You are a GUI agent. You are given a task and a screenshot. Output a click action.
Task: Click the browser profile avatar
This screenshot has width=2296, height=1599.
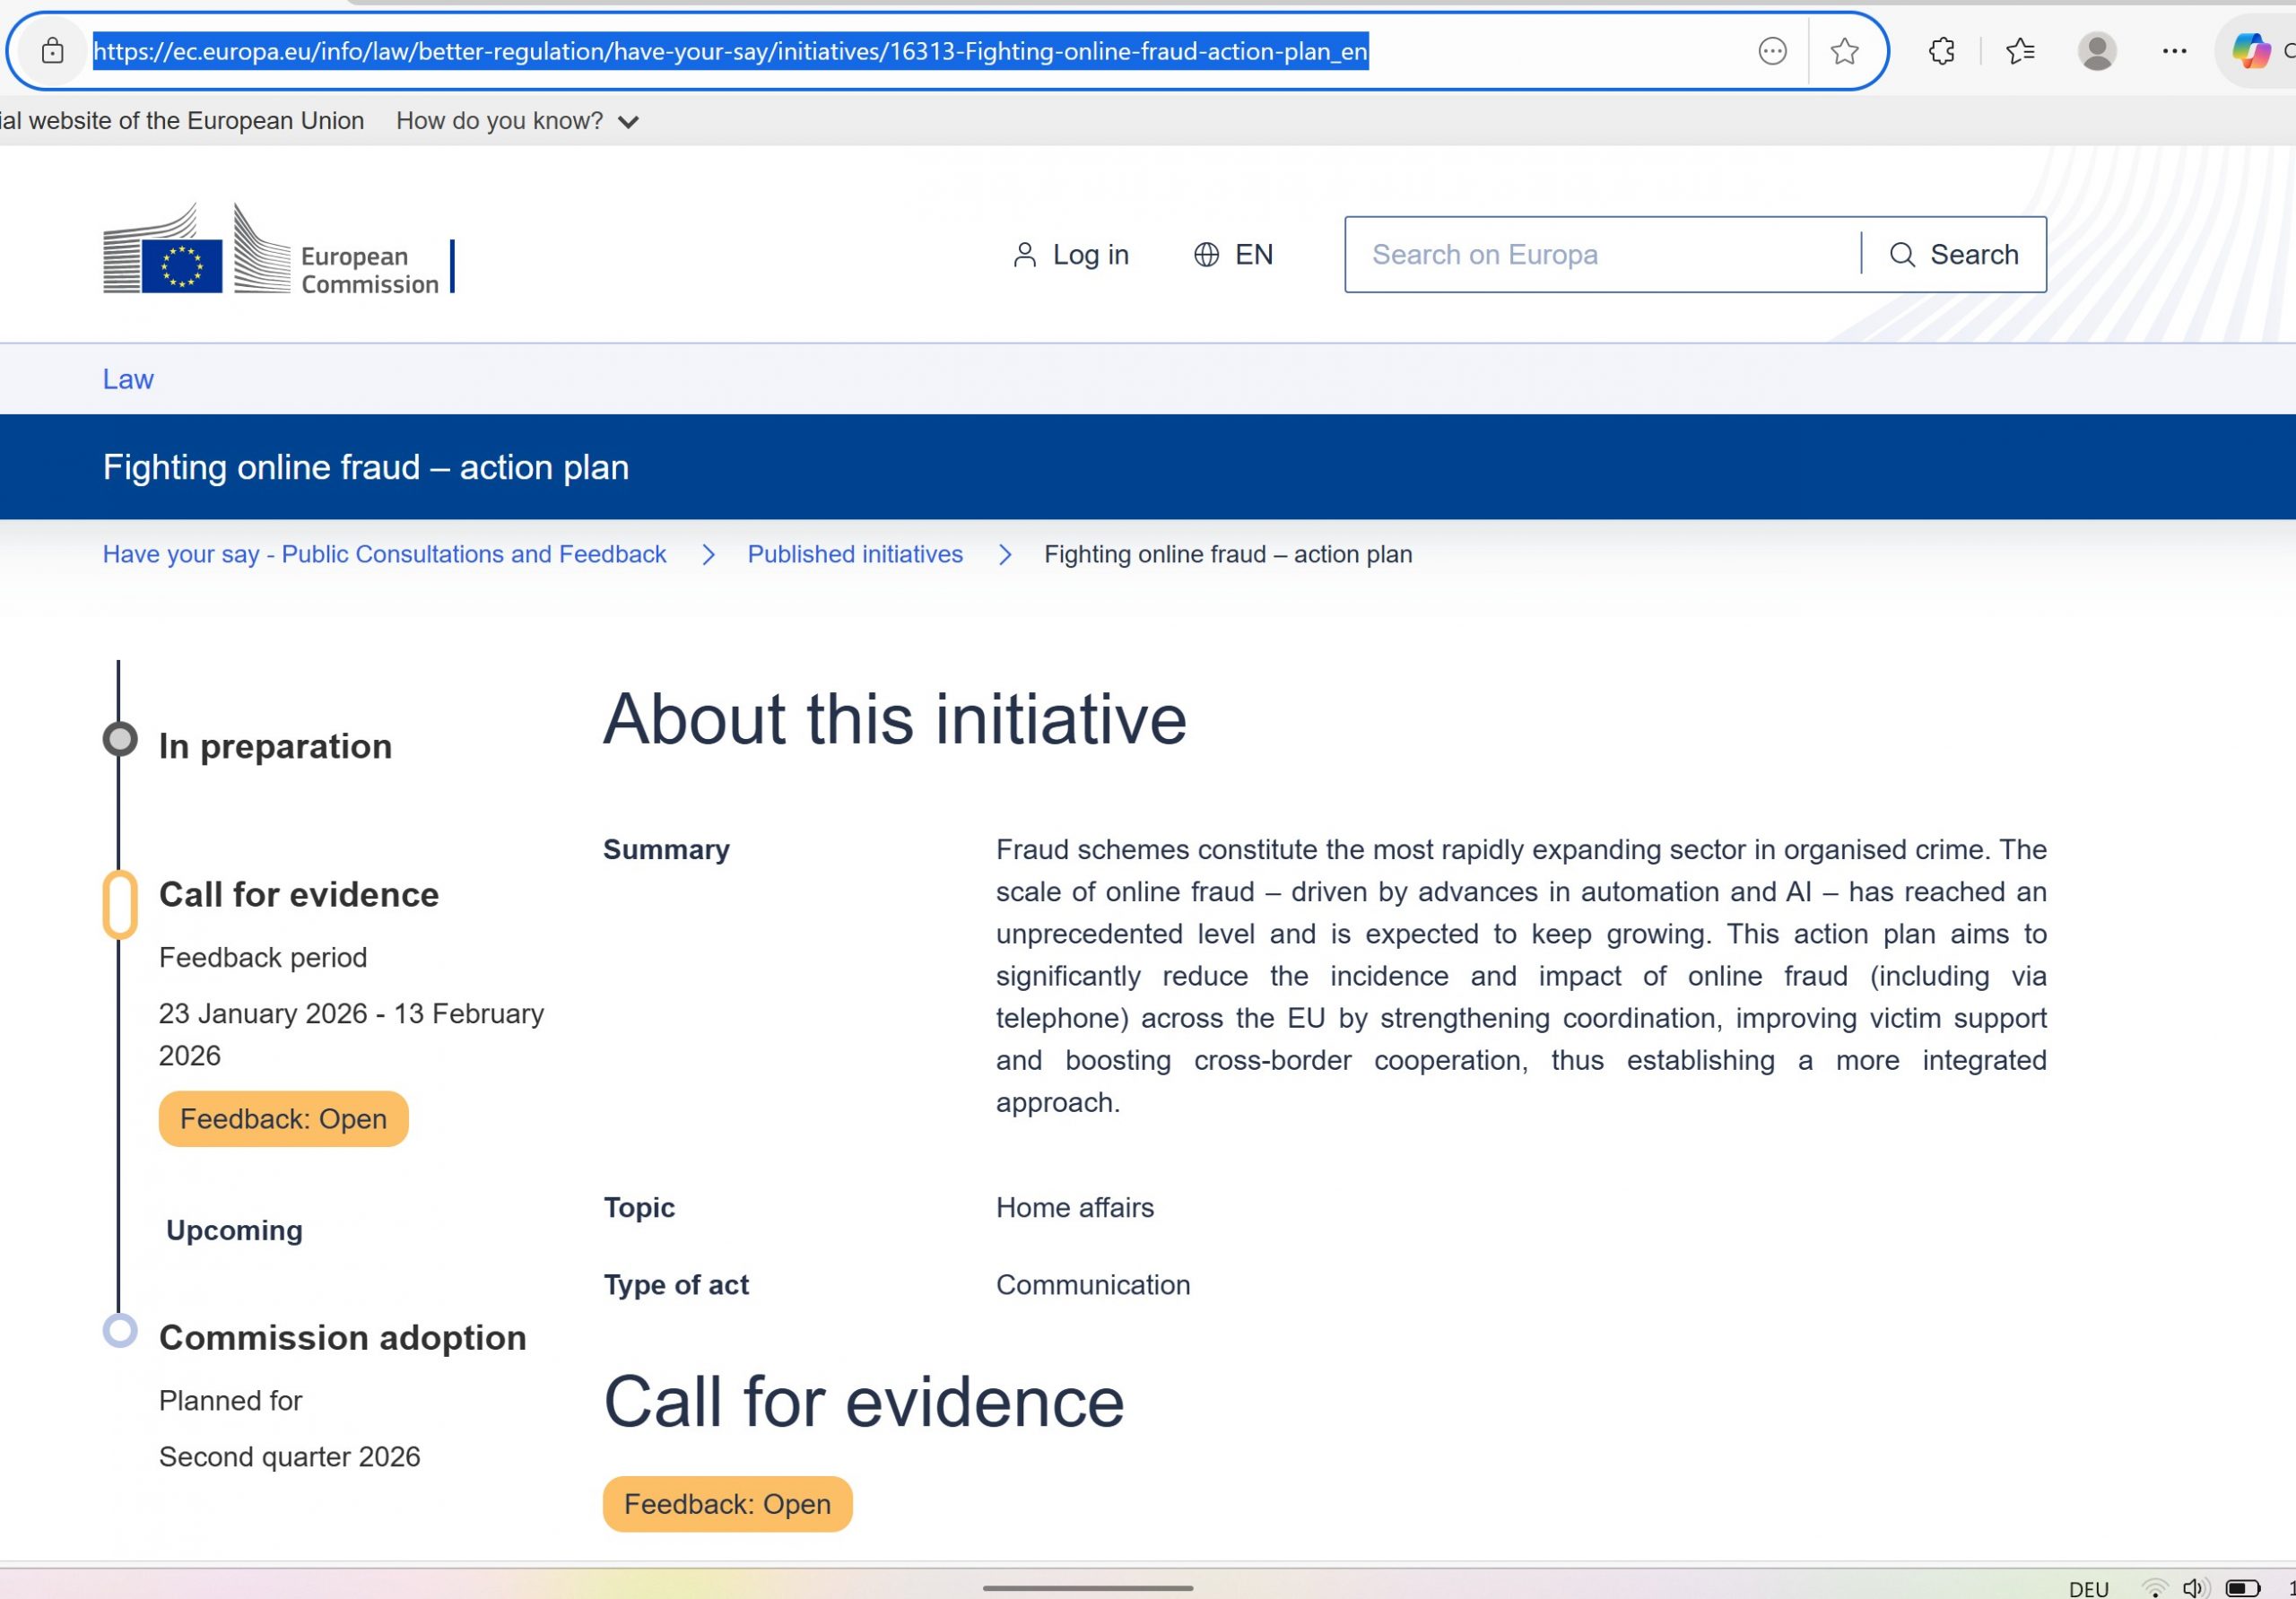2098,50
